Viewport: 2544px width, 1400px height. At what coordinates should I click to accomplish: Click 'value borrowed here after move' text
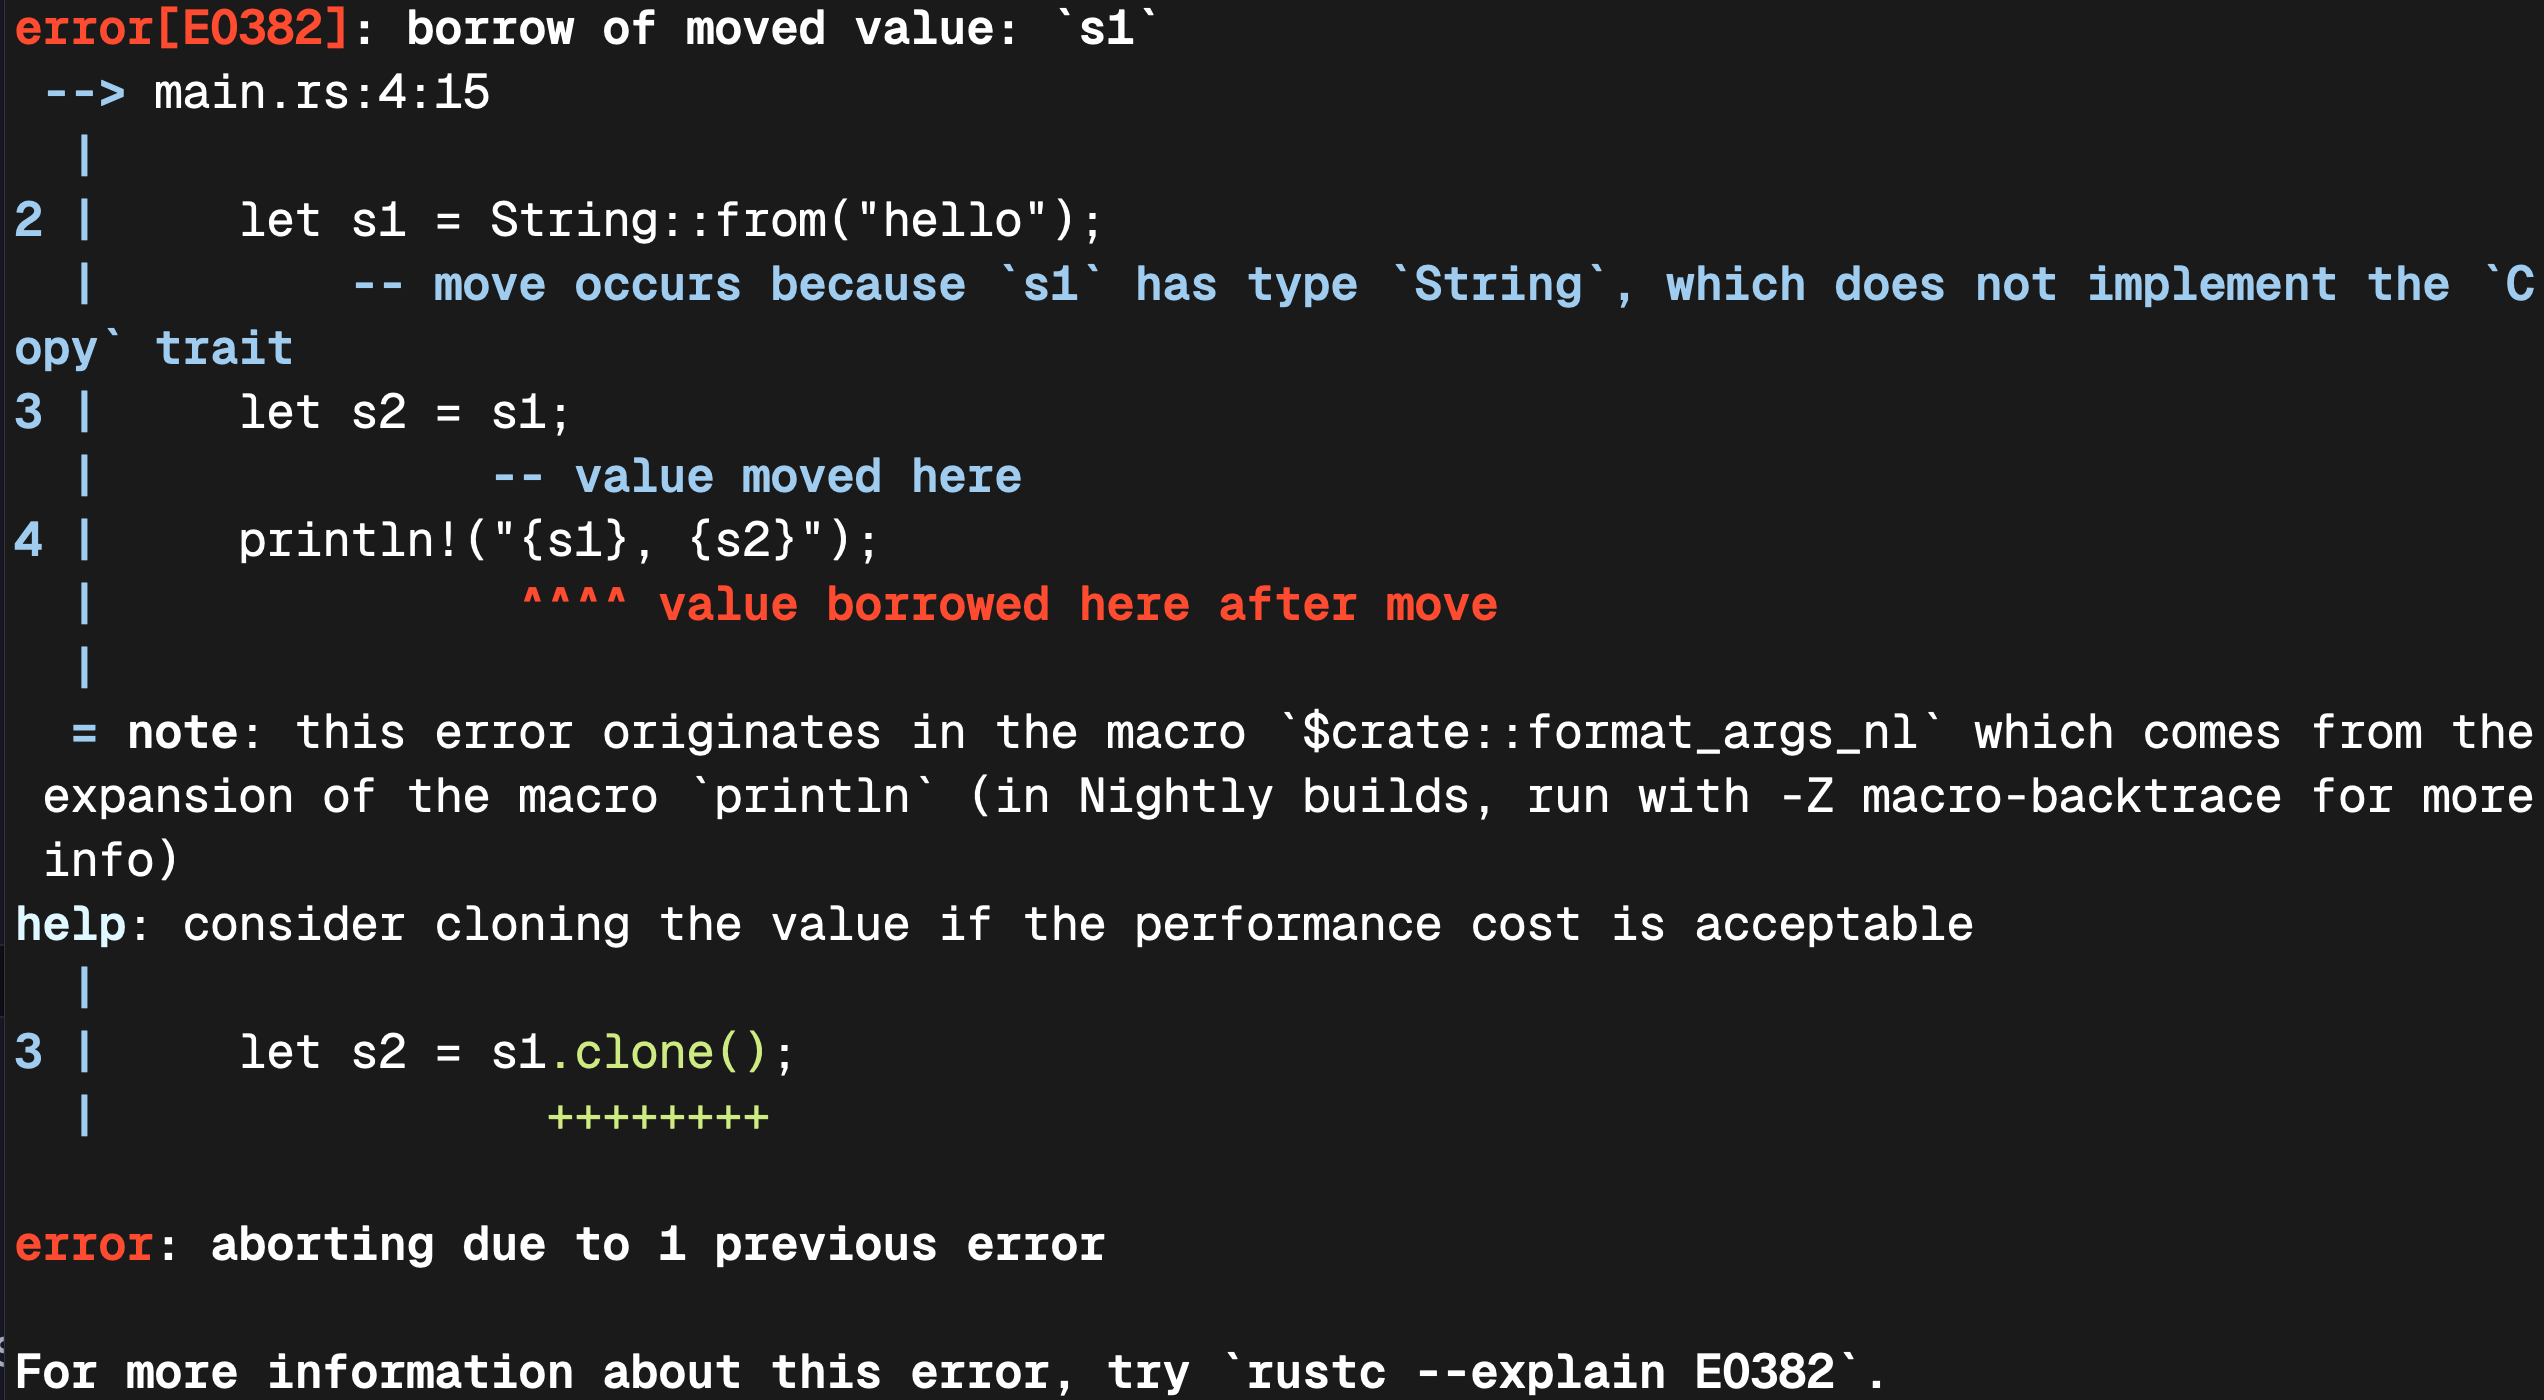tap(1077, 605)
